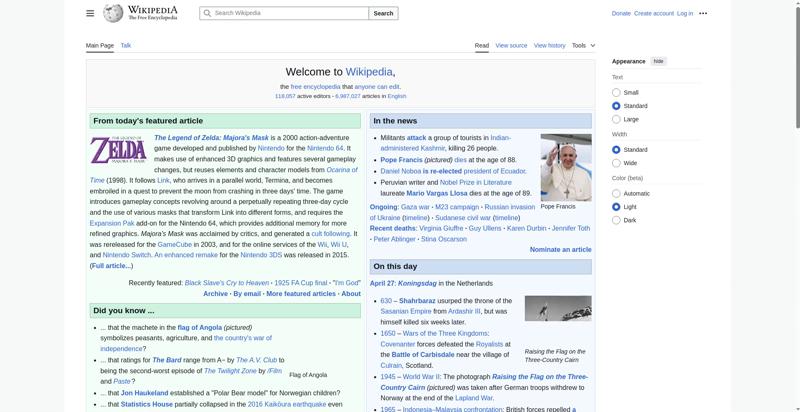Switch to the Main Page tab

tap(99, 45)
